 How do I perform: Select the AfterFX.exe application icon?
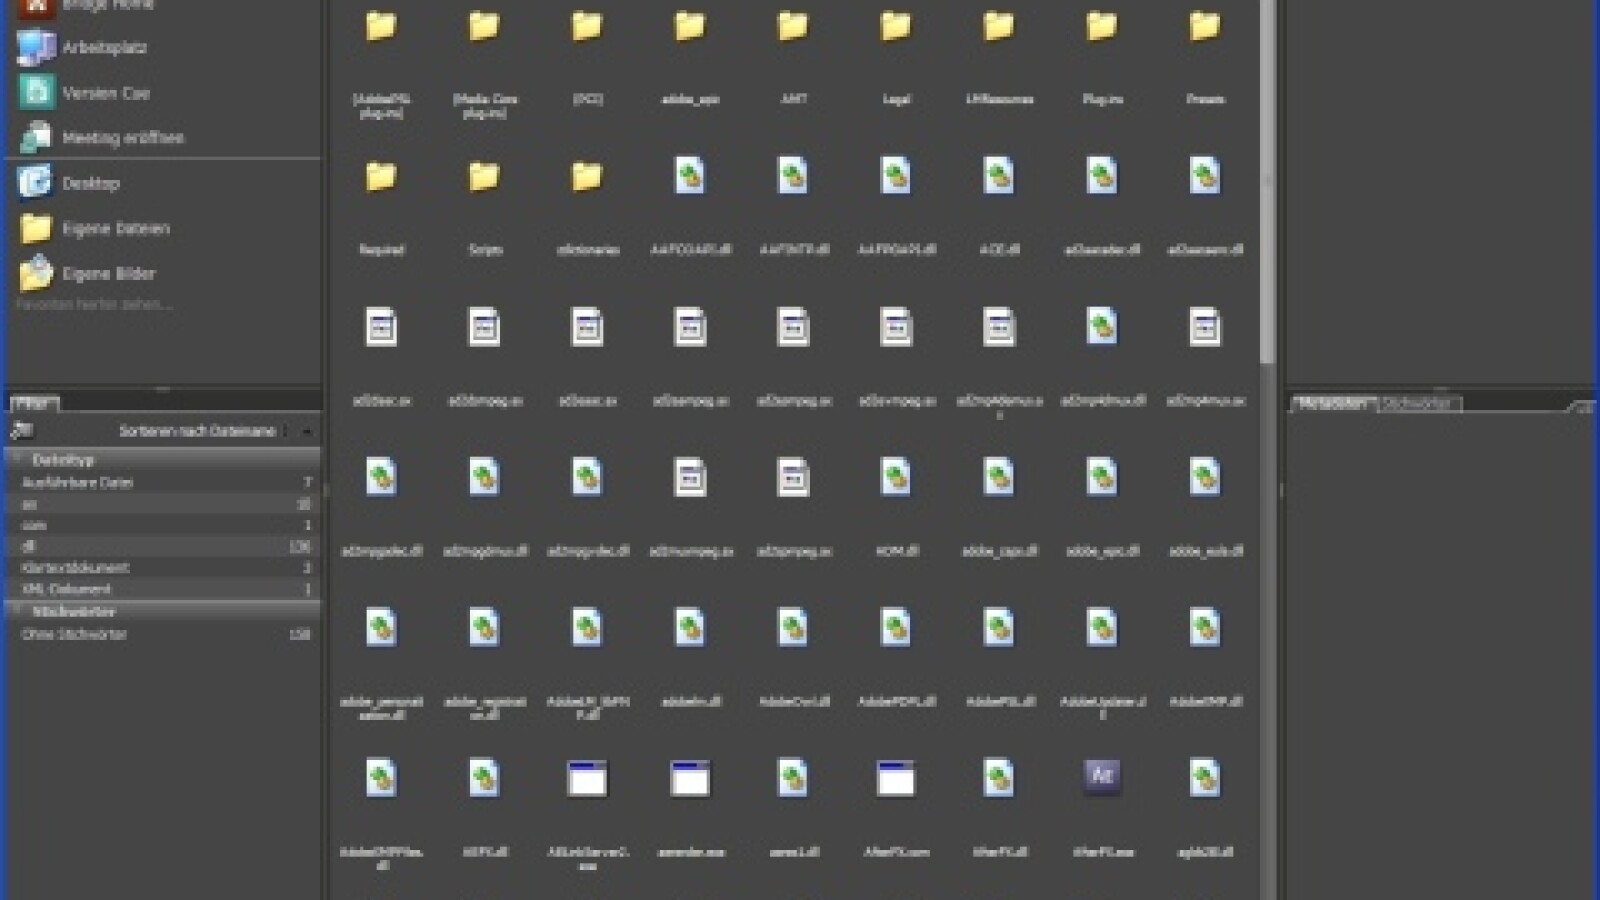pyautogui.click(x=1102, y=777)
